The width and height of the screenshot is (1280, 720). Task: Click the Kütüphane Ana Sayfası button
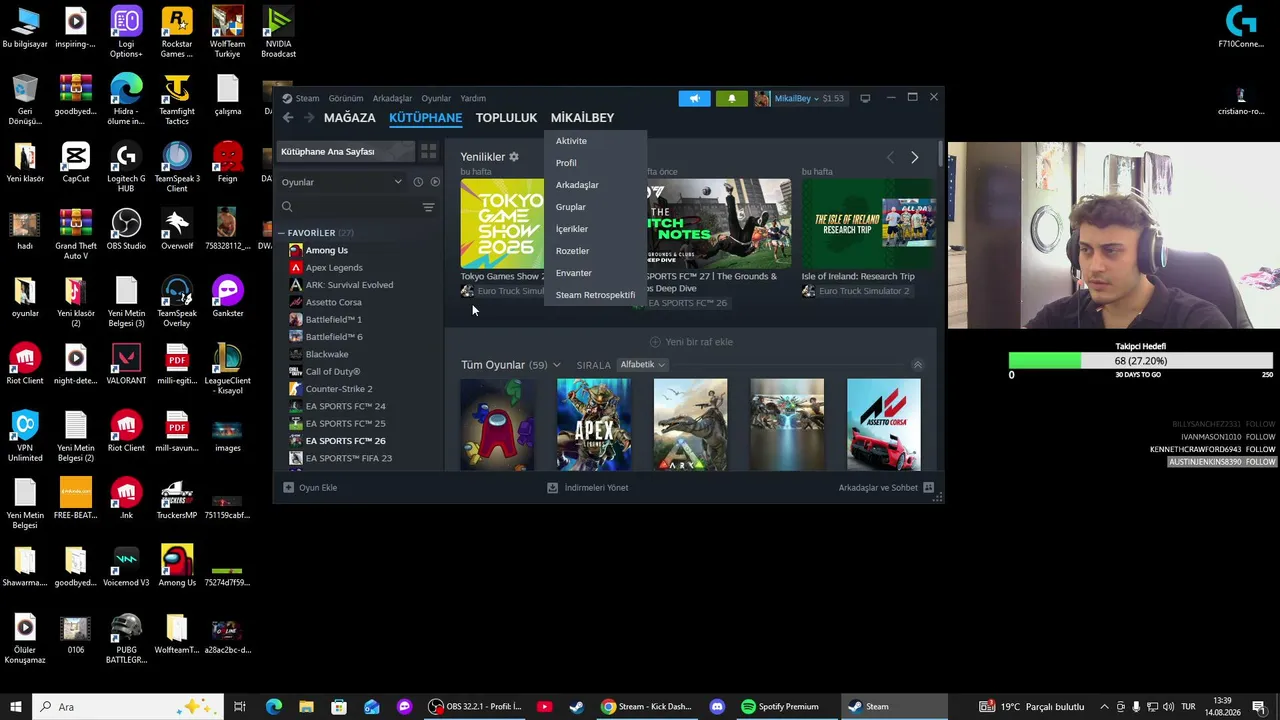[x=345, y=152]
